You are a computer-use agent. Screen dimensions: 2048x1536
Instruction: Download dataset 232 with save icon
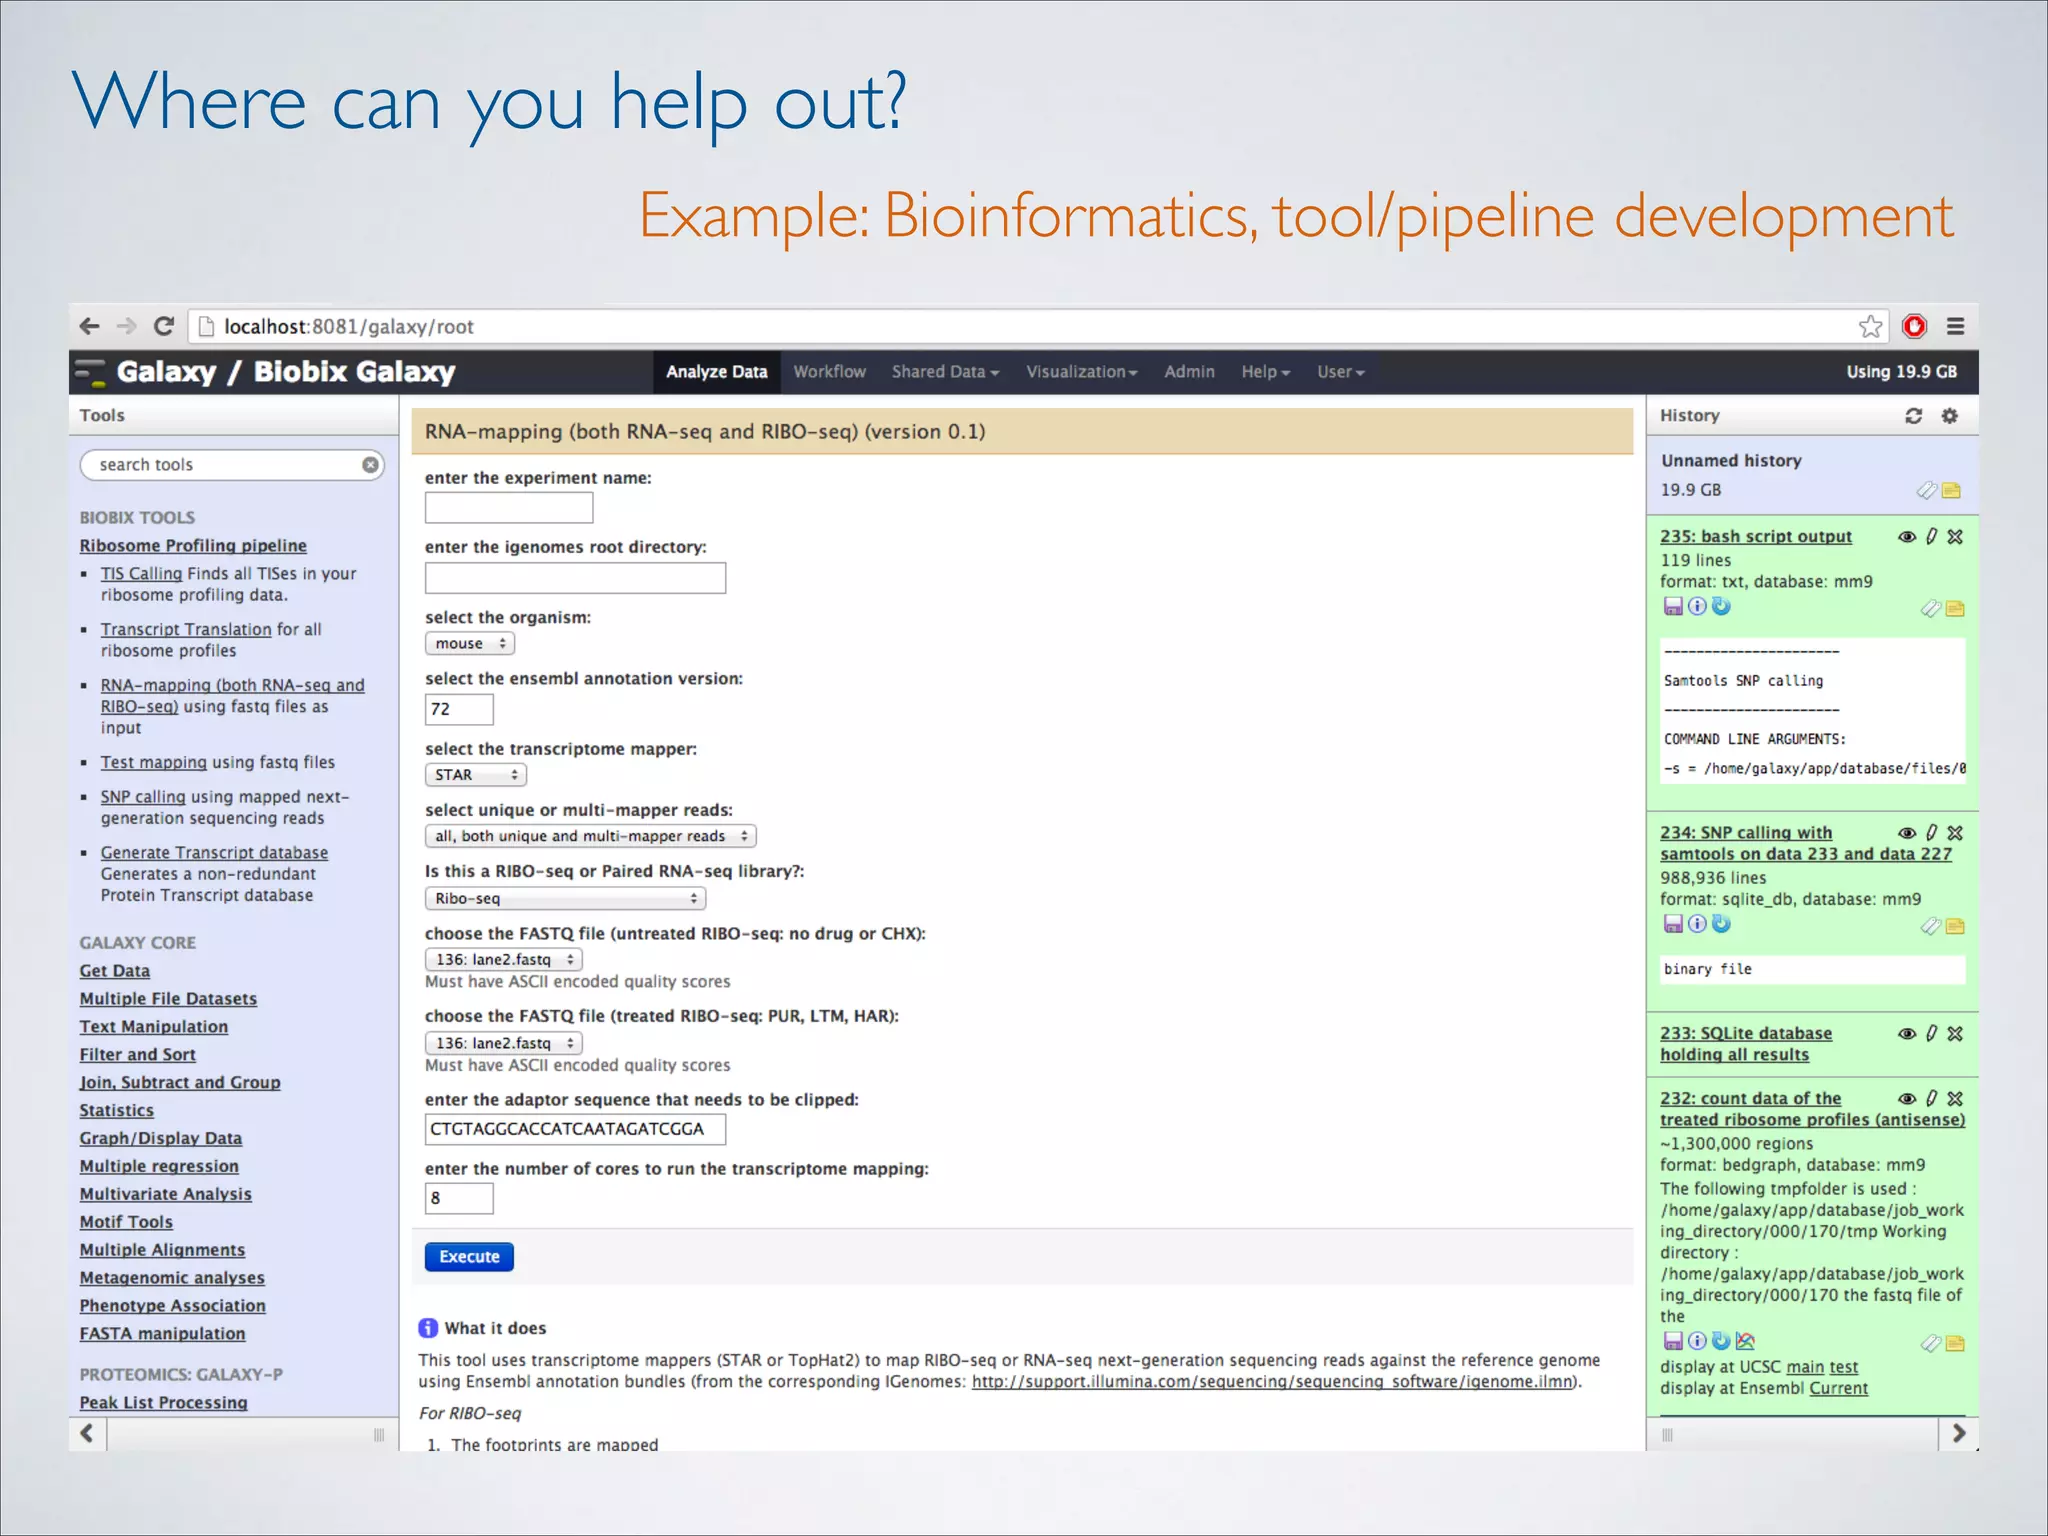point(1672,1342)
